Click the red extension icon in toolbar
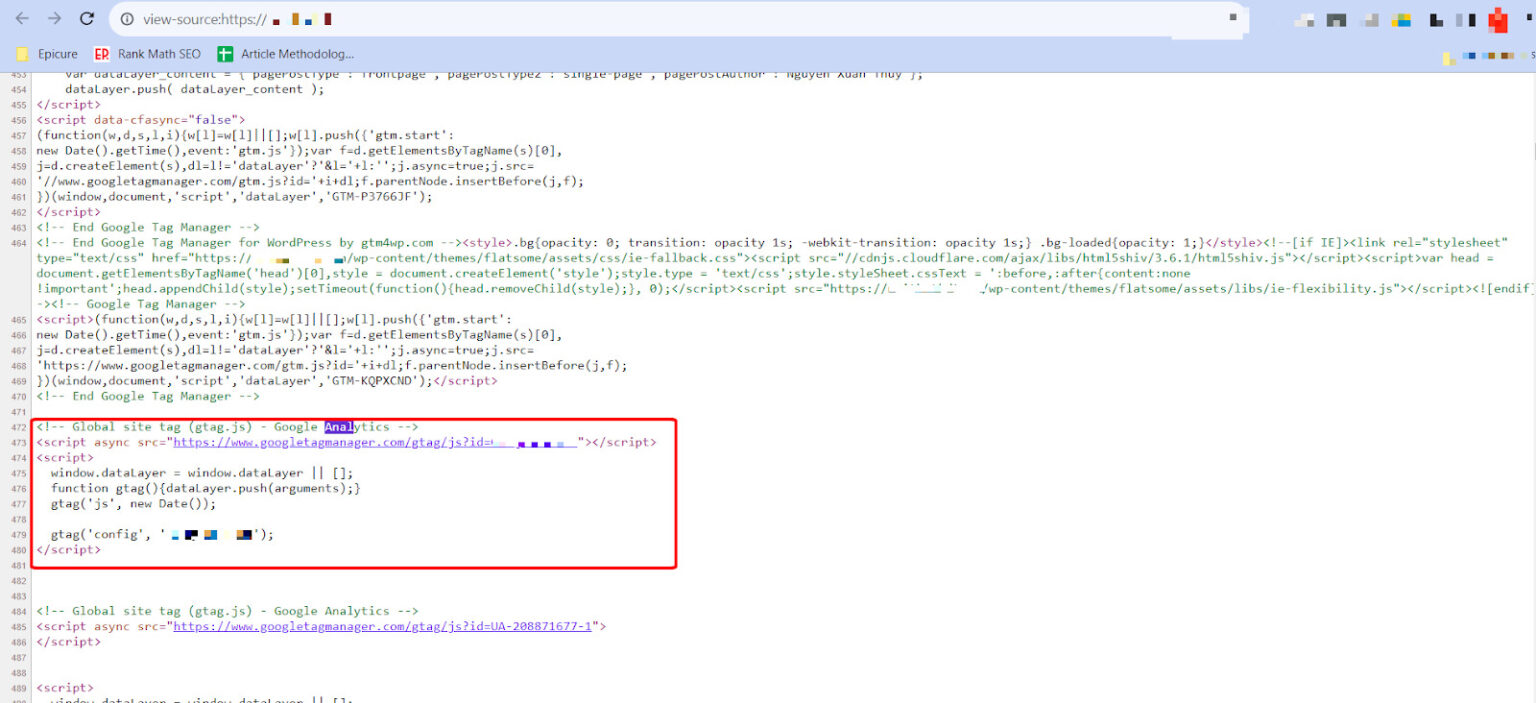The width and height of the screenshot is (1536, 703). tap(1497, 20)
